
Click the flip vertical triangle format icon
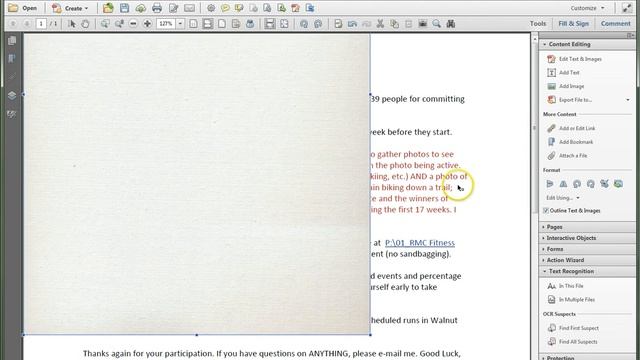pyautogui.click(x=563, y=184)
